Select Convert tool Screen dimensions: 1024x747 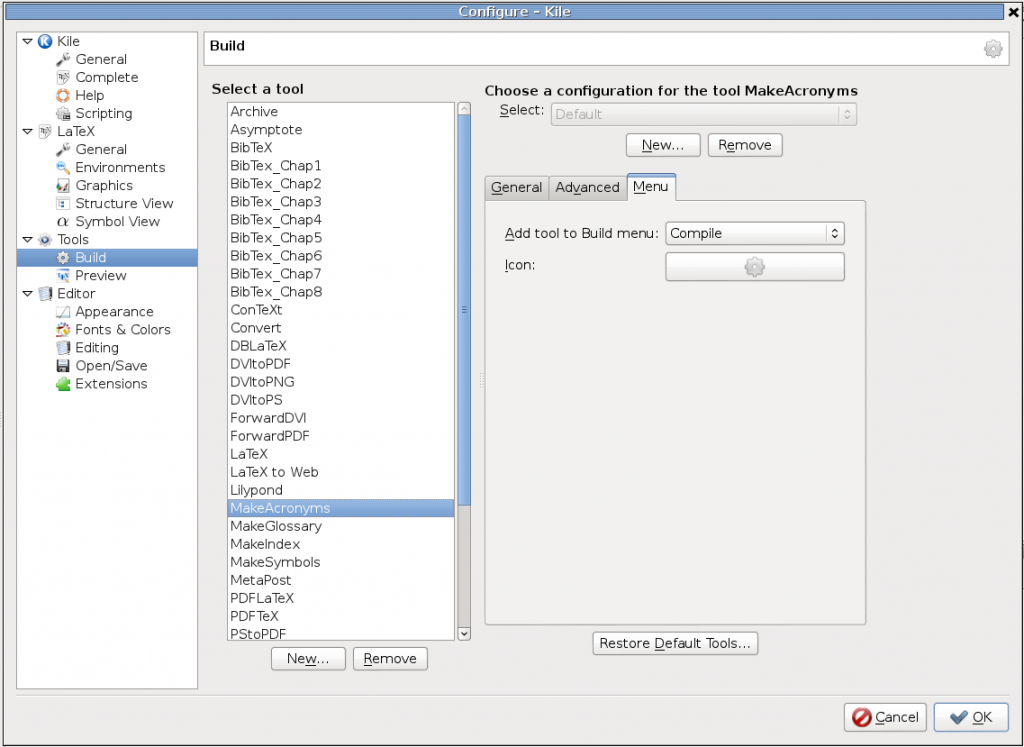[340, 328]
